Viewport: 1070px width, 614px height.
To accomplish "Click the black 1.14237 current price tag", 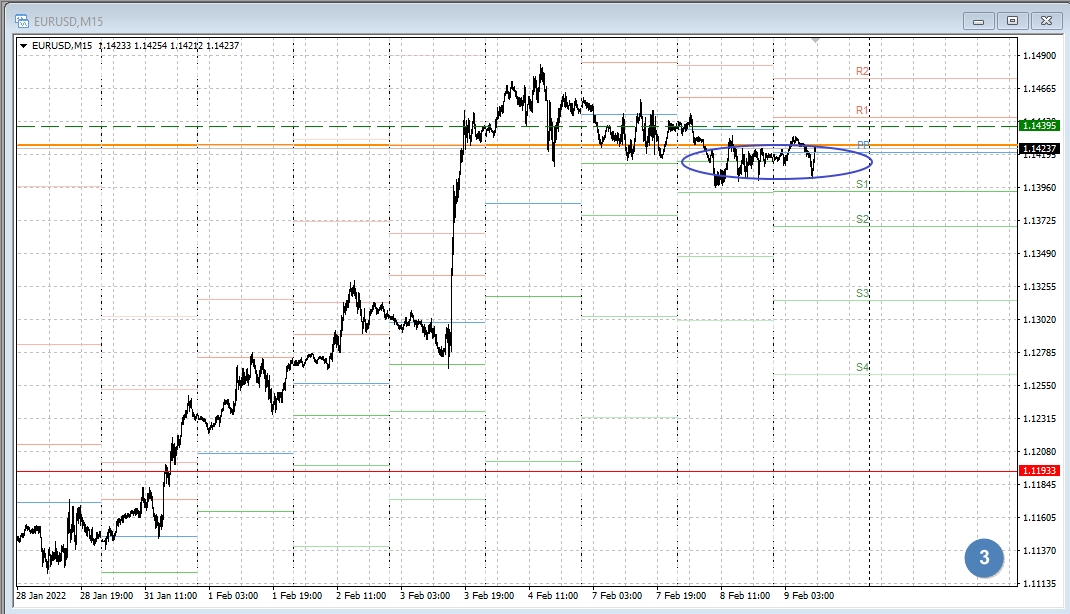I will (x=1039, y=149).
